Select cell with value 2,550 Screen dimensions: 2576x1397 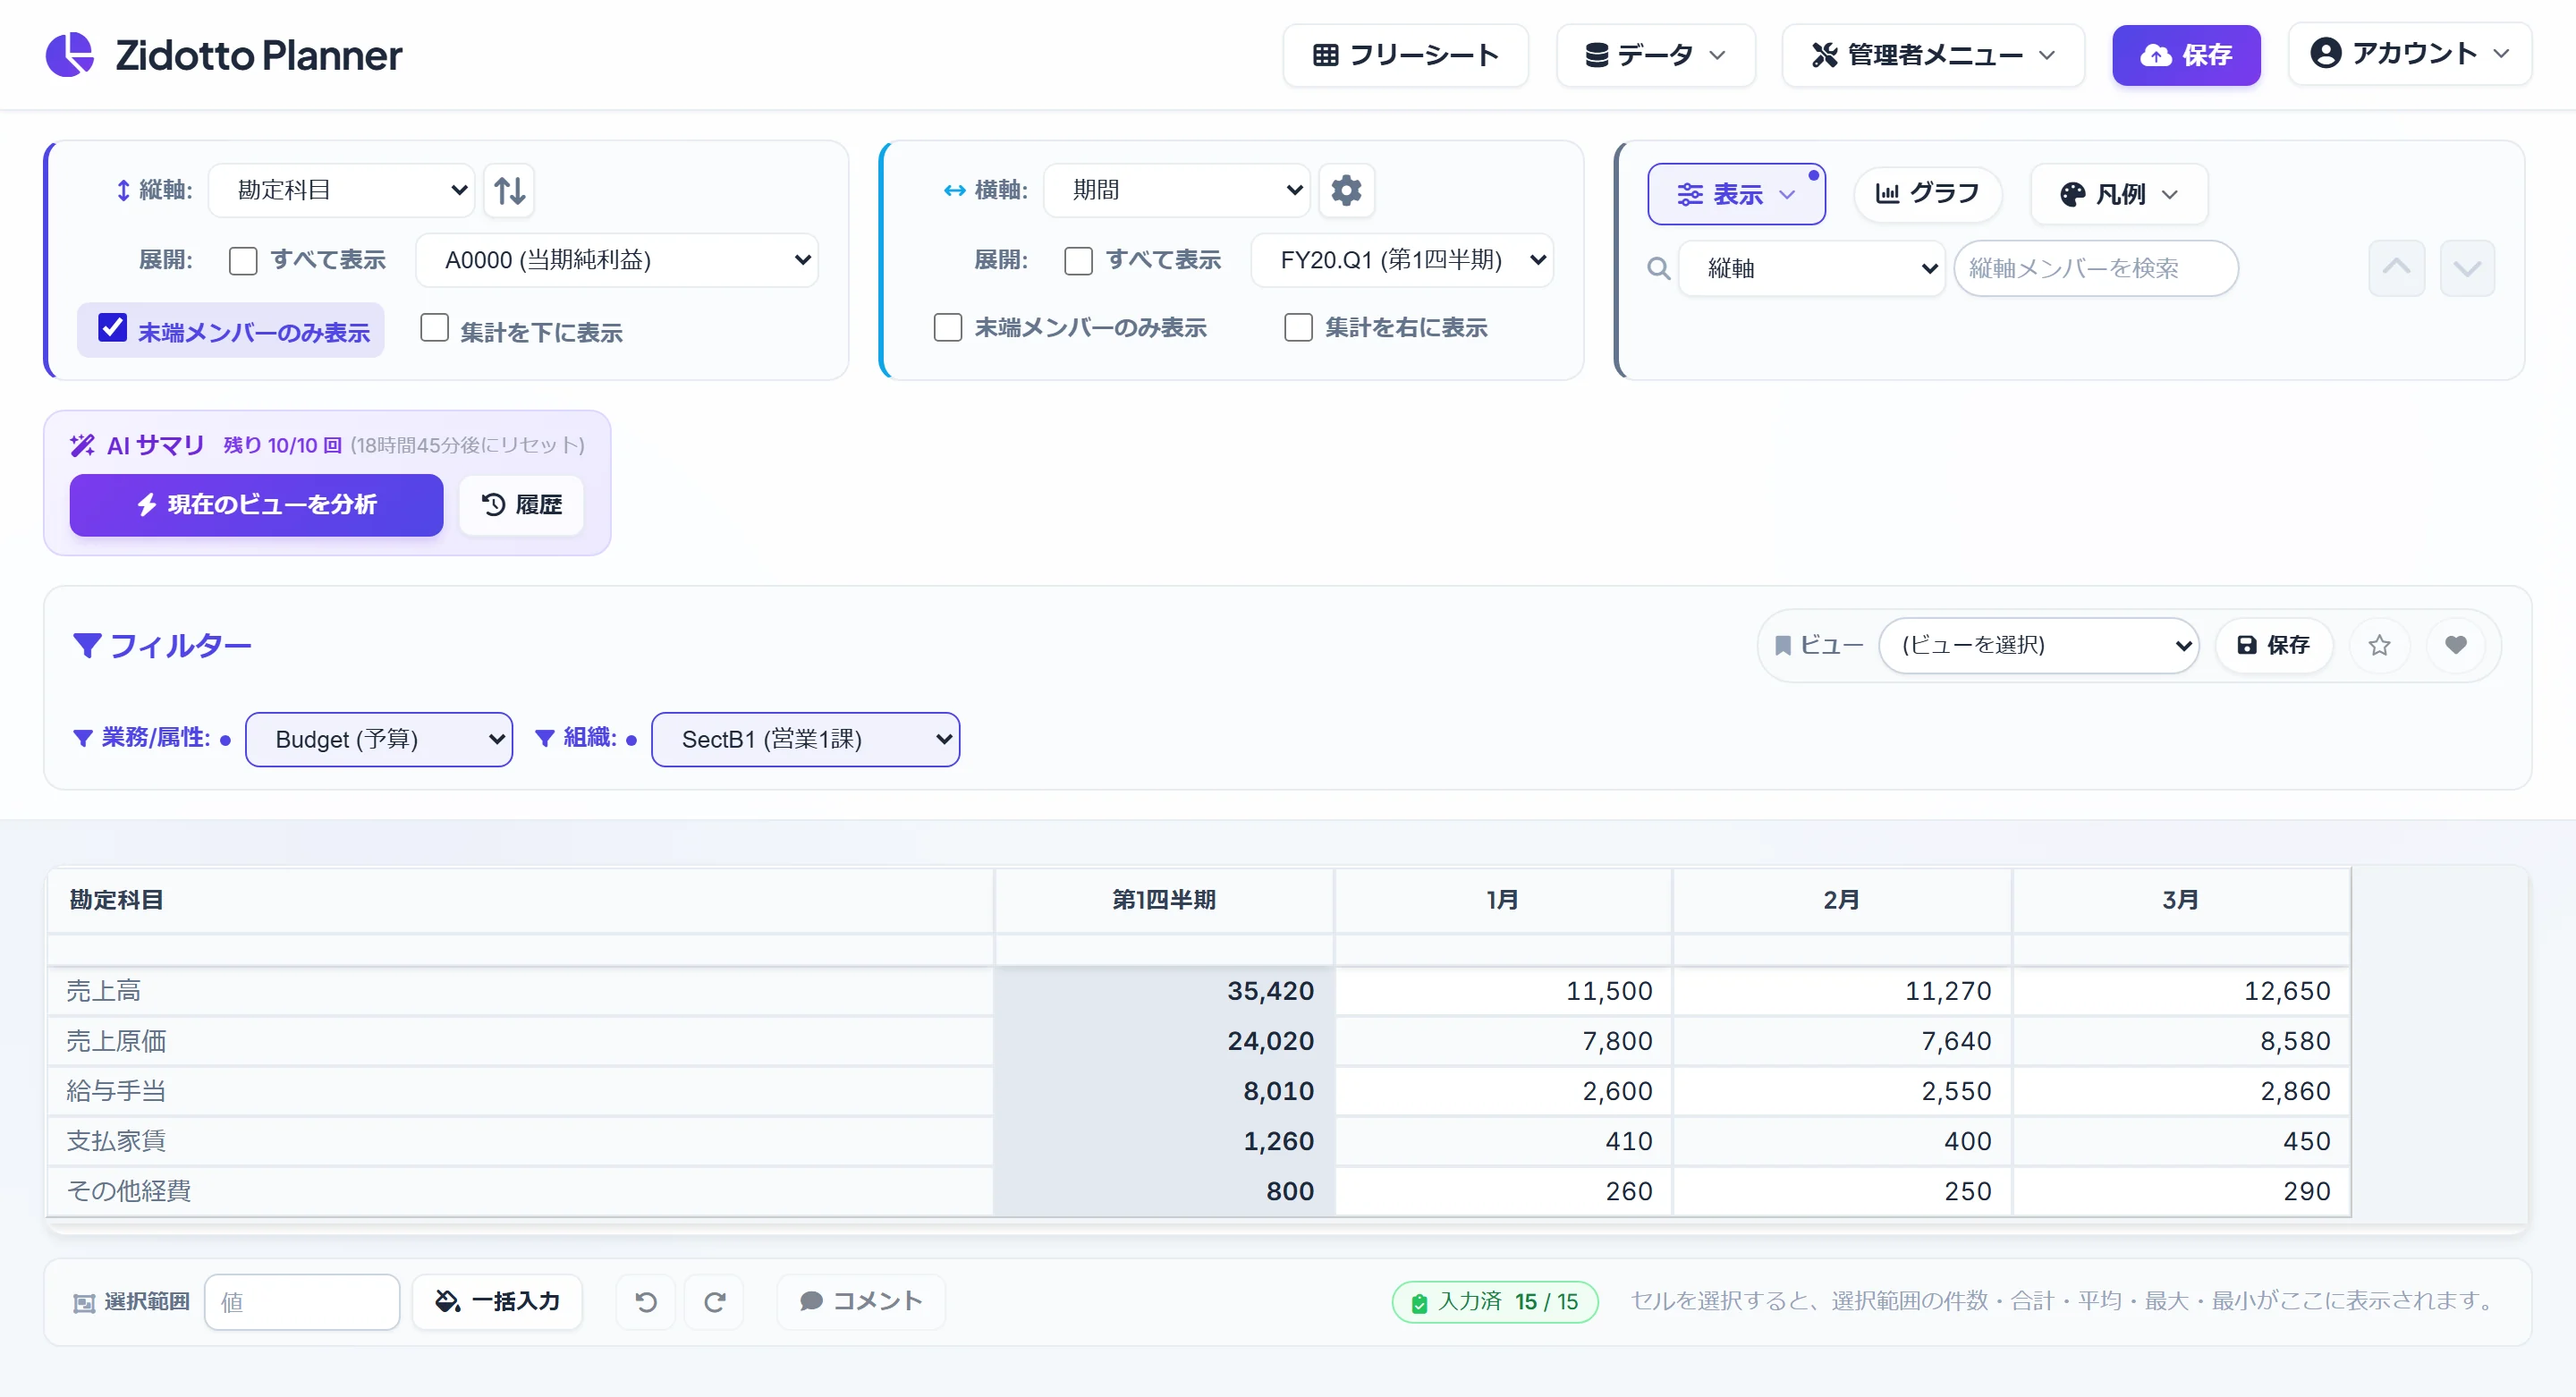coord(1842,1091)
